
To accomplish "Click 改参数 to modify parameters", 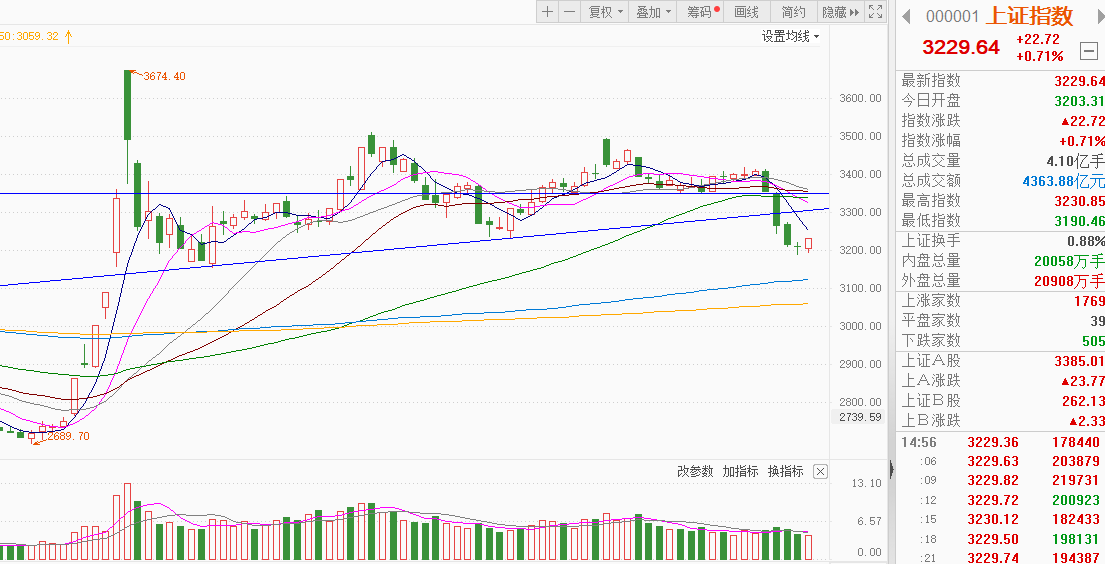I will [x=695, y=471].
